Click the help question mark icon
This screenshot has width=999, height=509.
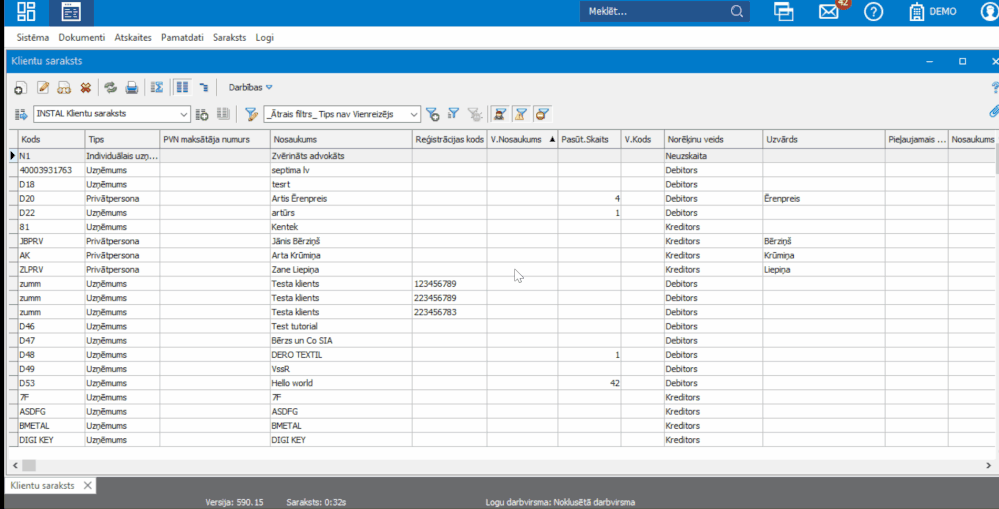pos(873,12)
